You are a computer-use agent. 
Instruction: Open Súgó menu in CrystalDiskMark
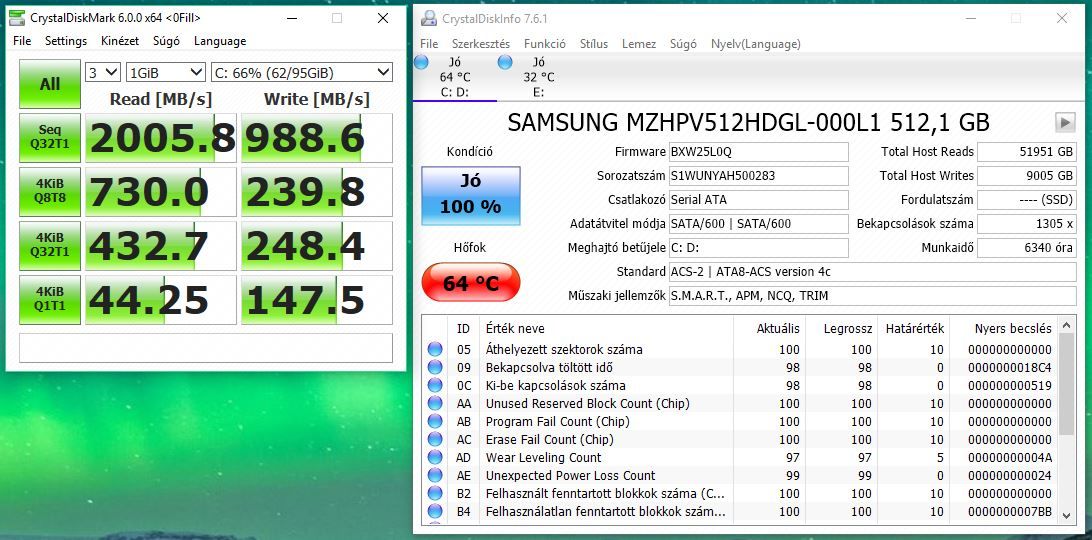pyautogui.click(x=166, y=41)
